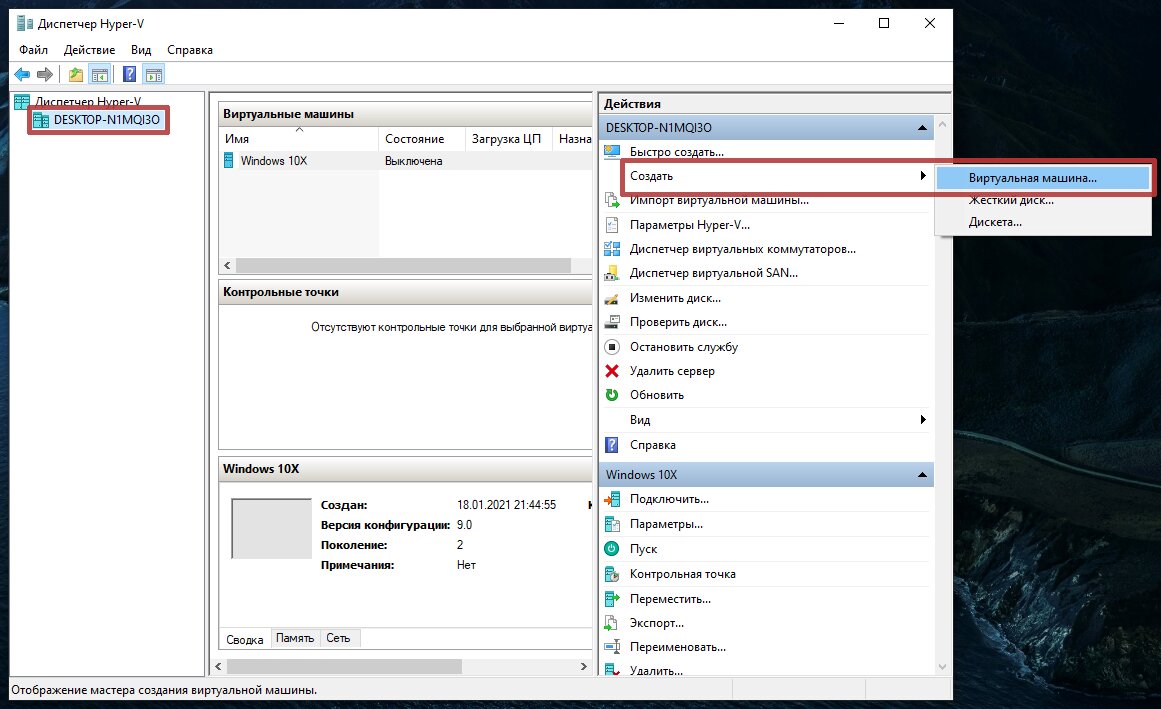Click Быстро создать... action

[677, 152]
